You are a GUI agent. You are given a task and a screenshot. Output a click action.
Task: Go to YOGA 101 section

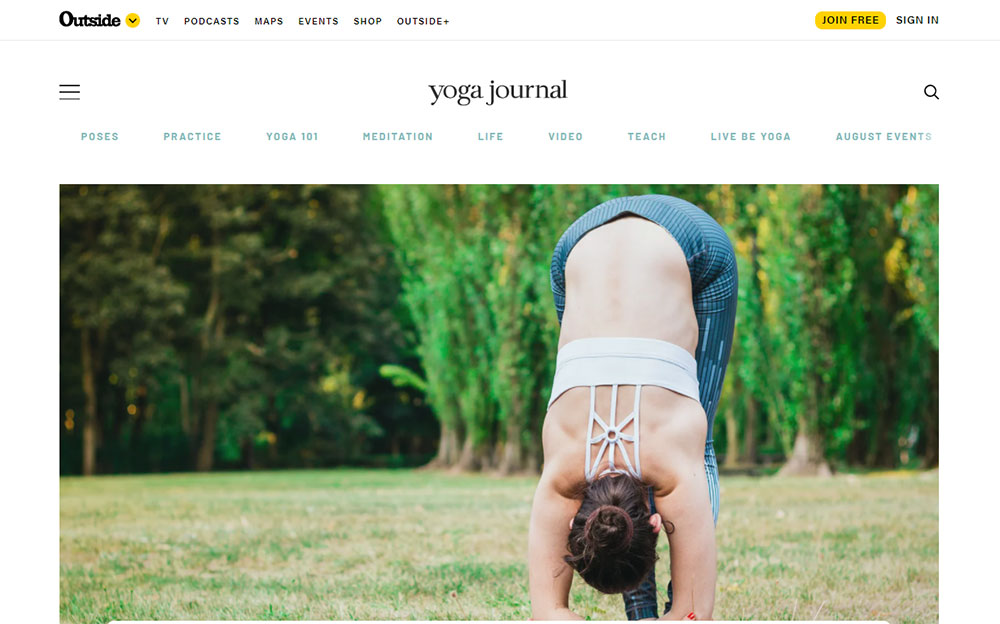pos(292,137)
